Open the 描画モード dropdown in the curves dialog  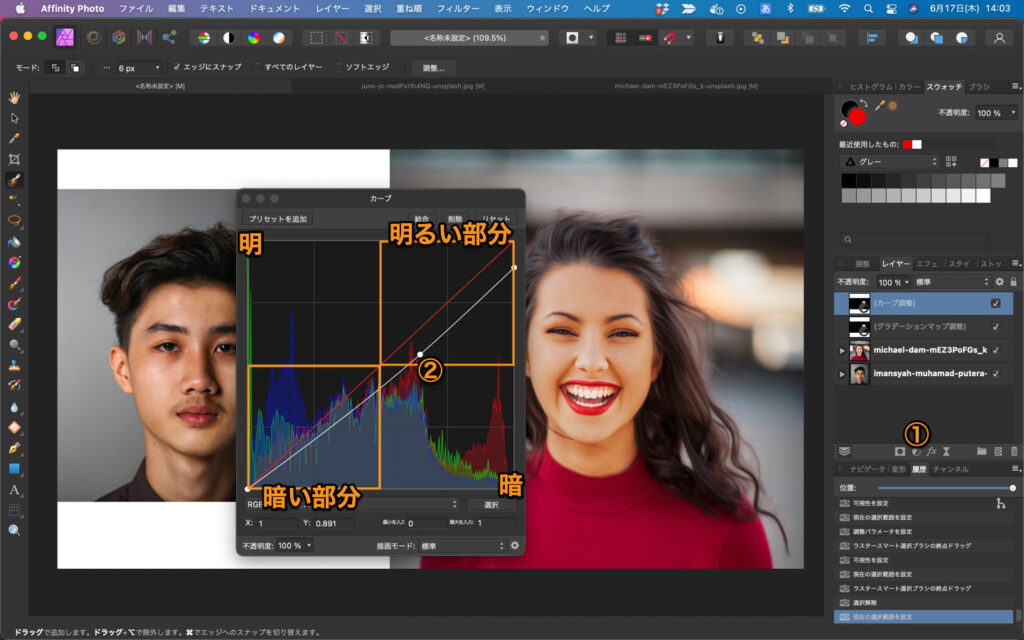pos(459,546)
